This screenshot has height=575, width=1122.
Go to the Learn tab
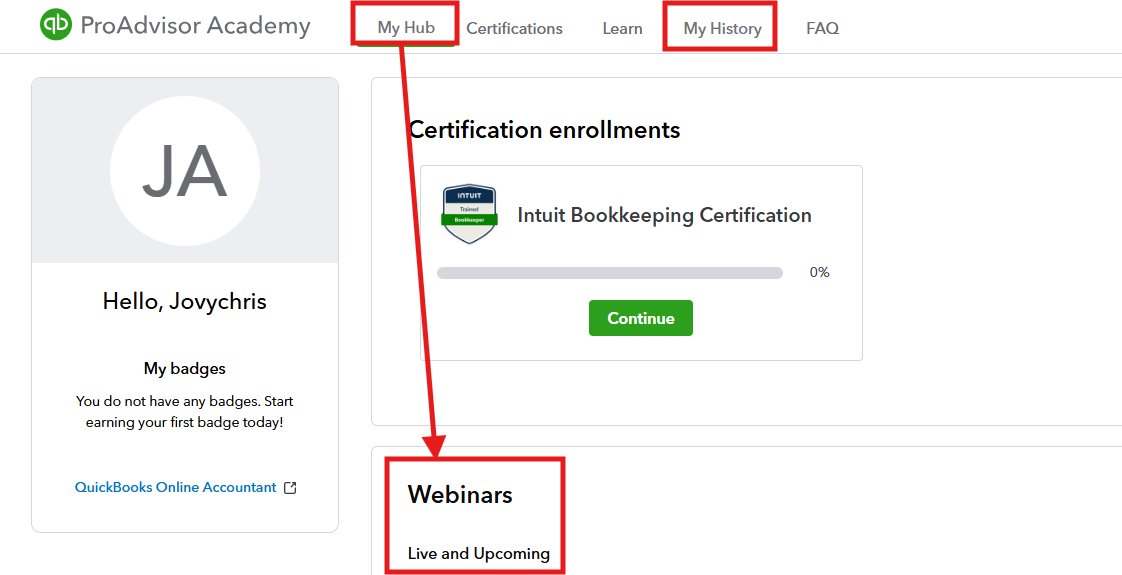click(623, 29)
